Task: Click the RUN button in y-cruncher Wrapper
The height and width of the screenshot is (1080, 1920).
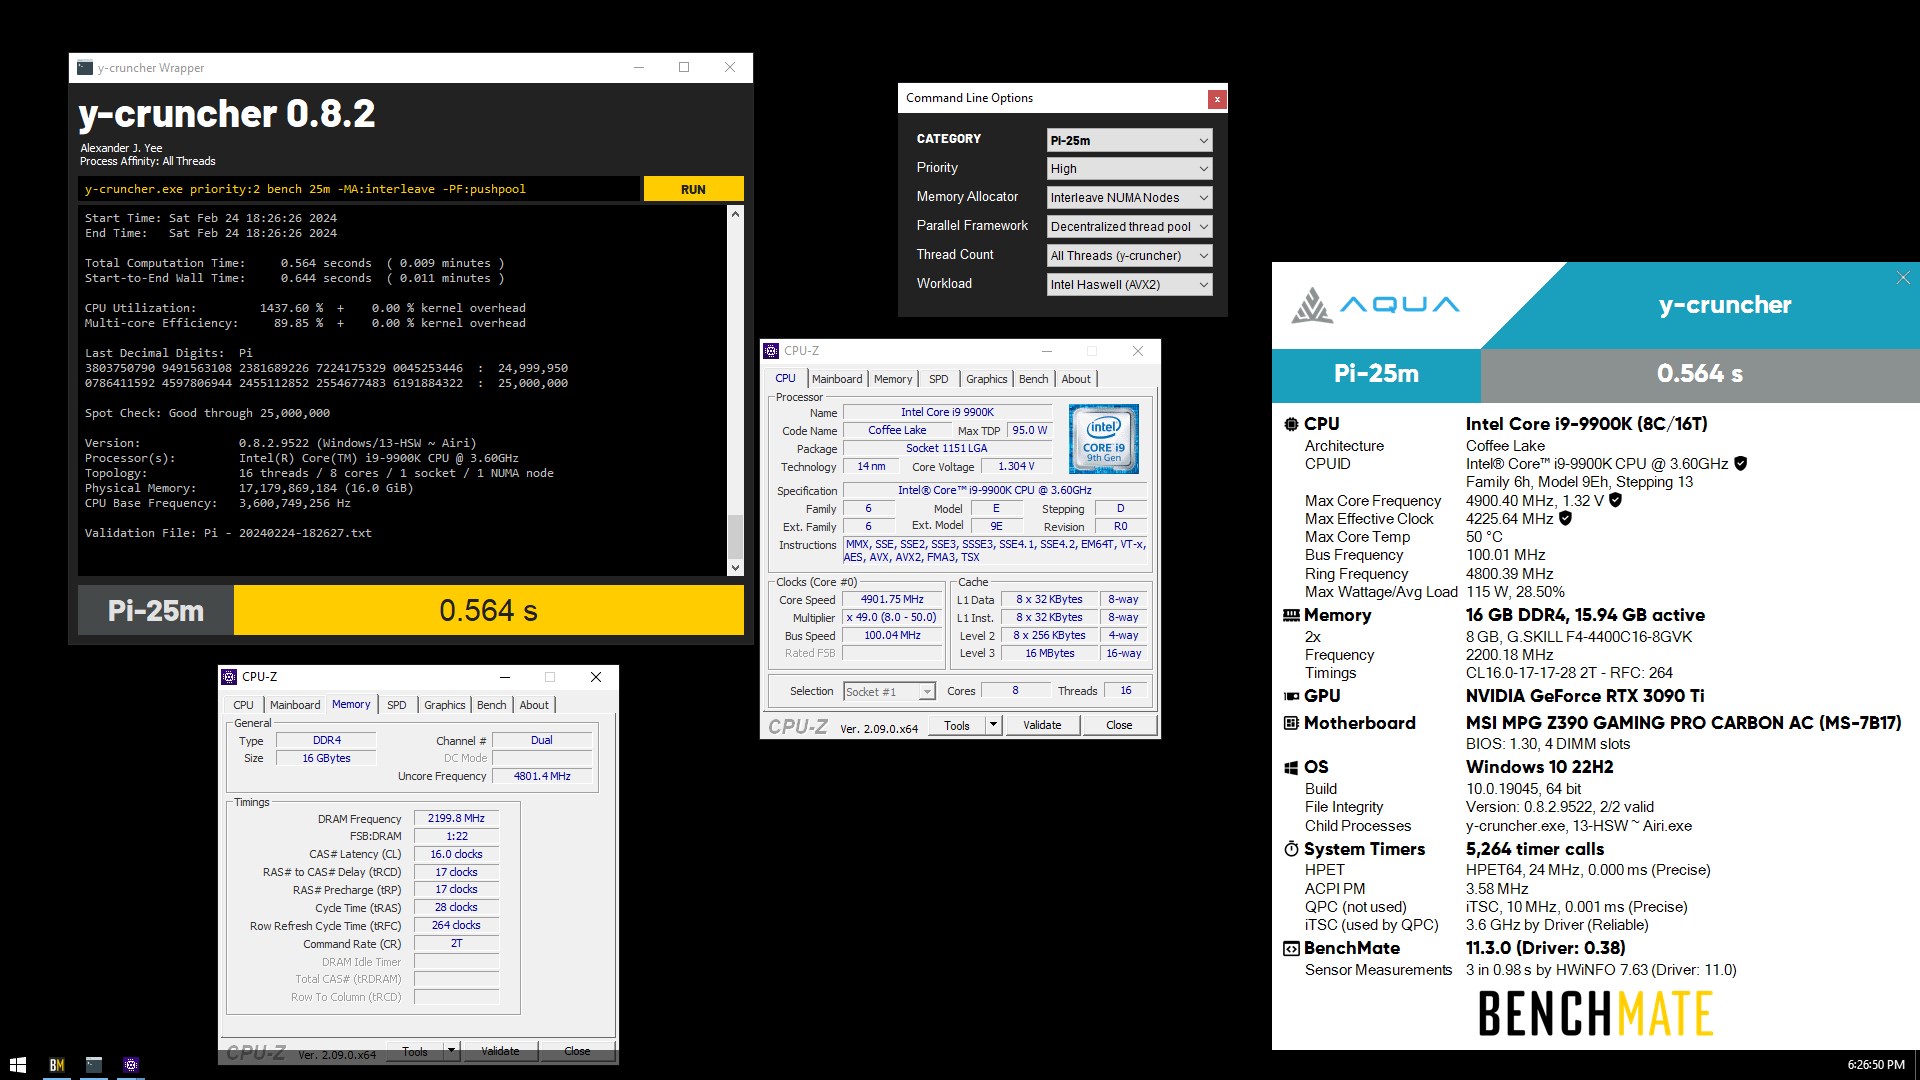Action: pos(693,189)
